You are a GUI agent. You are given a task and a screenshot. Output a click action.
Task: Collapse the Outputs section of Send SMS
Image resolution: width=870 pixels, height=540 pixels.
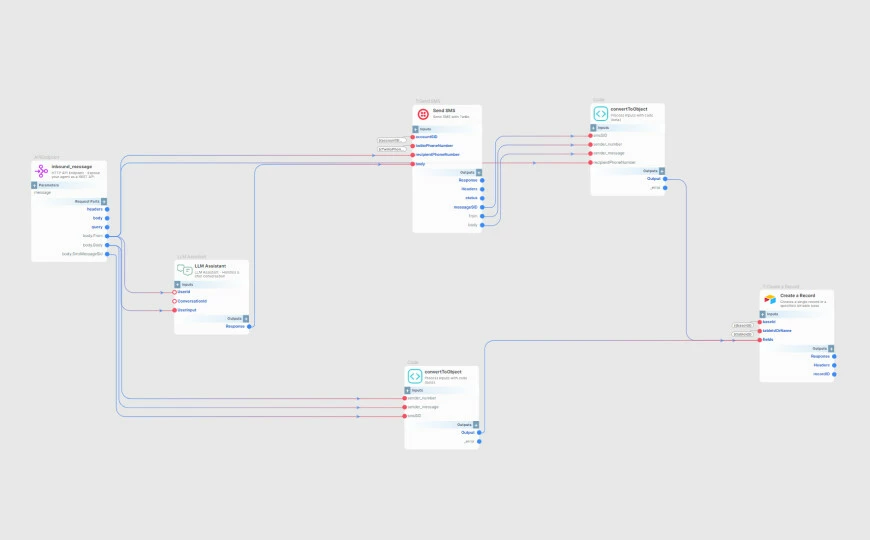tap(479, 173)
